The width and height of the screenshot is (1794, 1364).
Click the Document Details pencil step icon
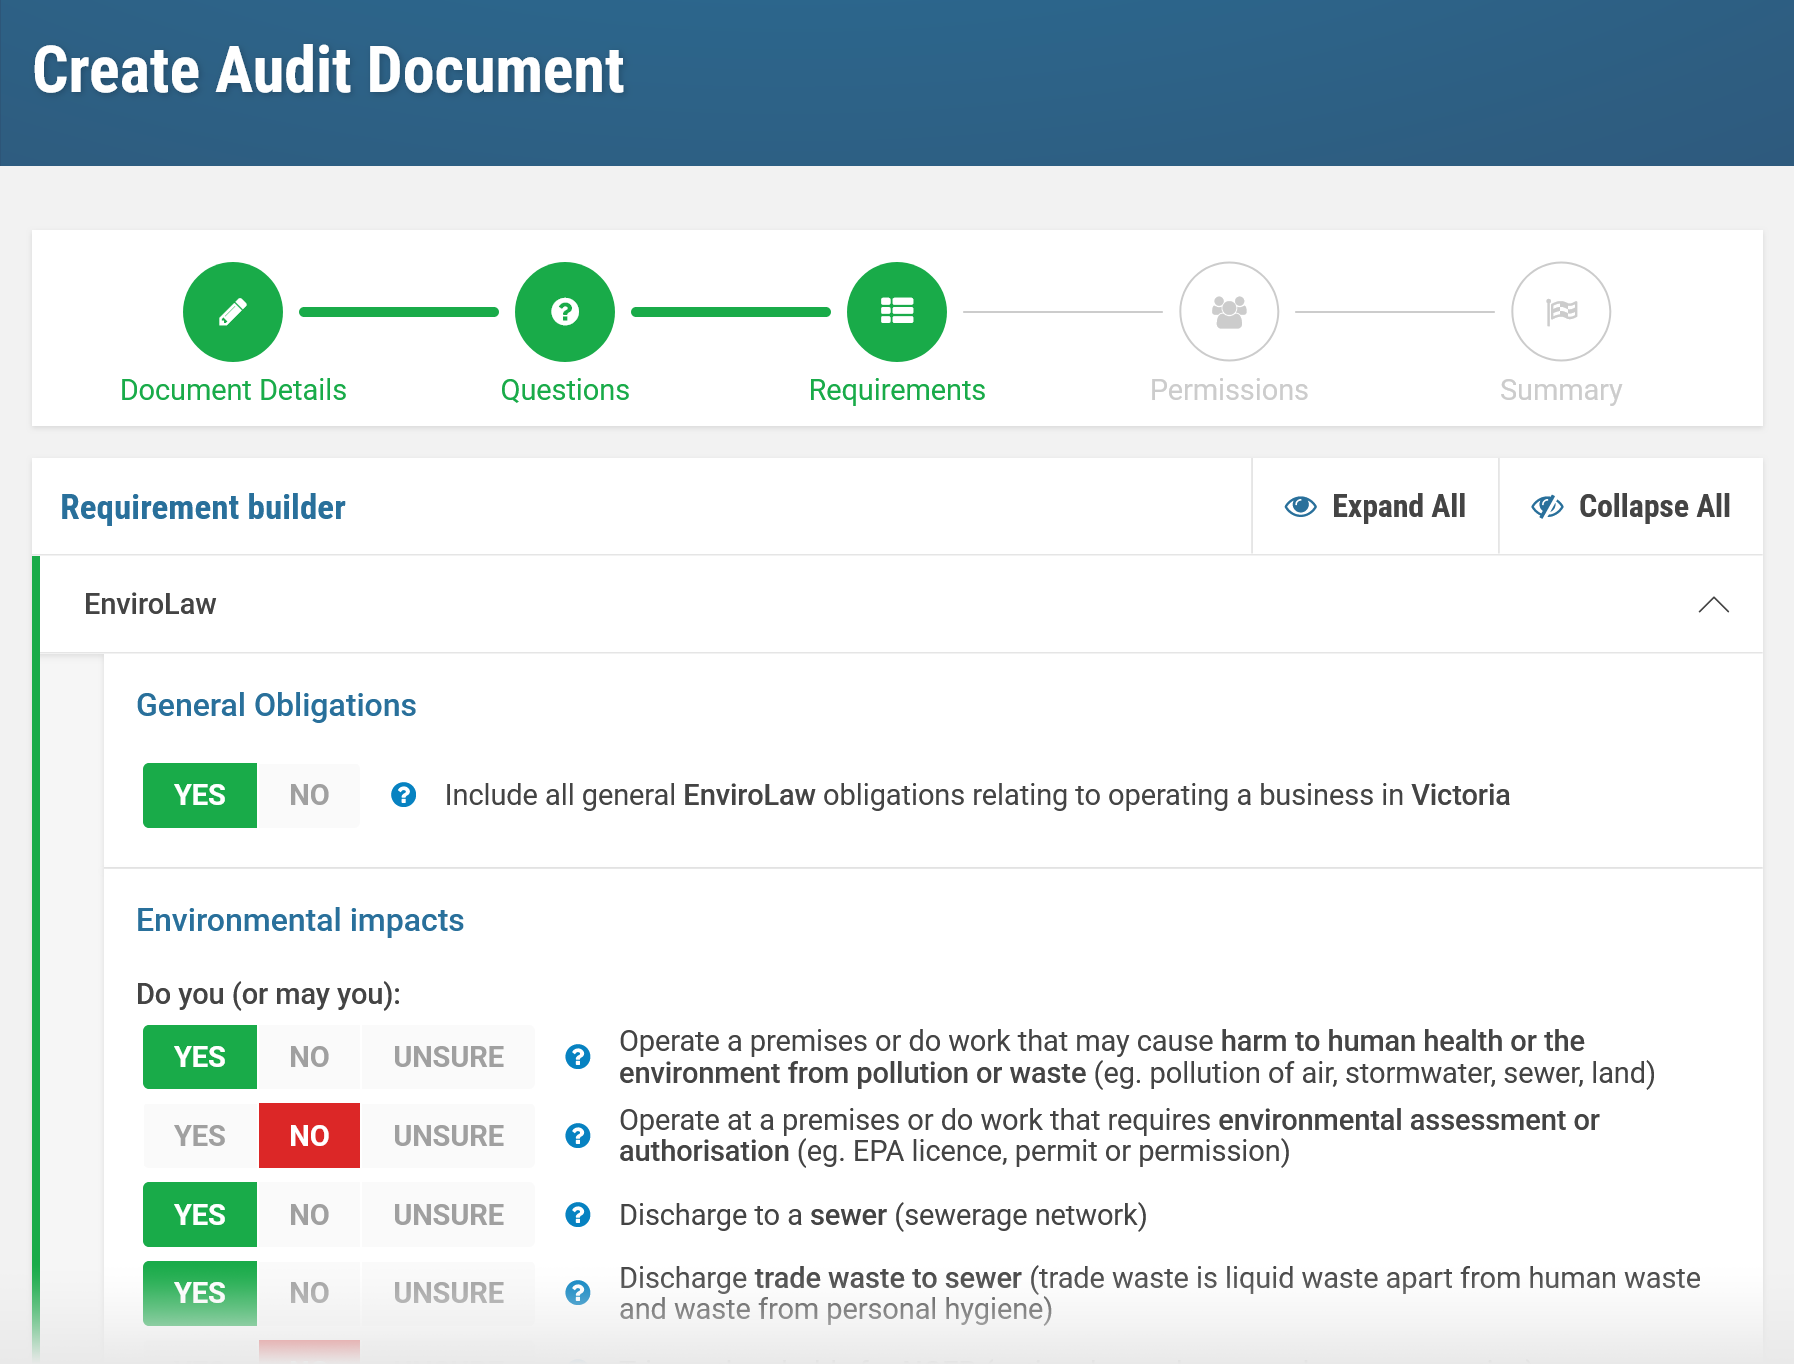[233, 312]
